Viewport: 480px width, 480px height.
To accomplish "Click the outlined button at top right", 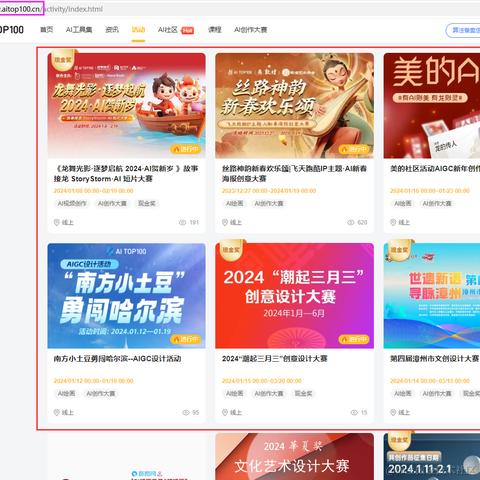I will pyautogui.click(x=463, y=30).
